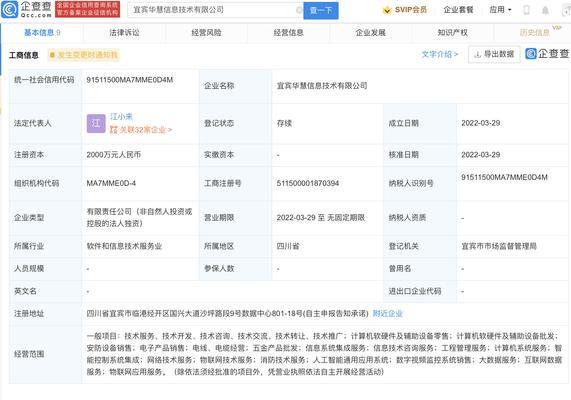Viewport: 571px width, 400px height.
Task: Switch to the 基本信息 tab
Action: [42, 33]
